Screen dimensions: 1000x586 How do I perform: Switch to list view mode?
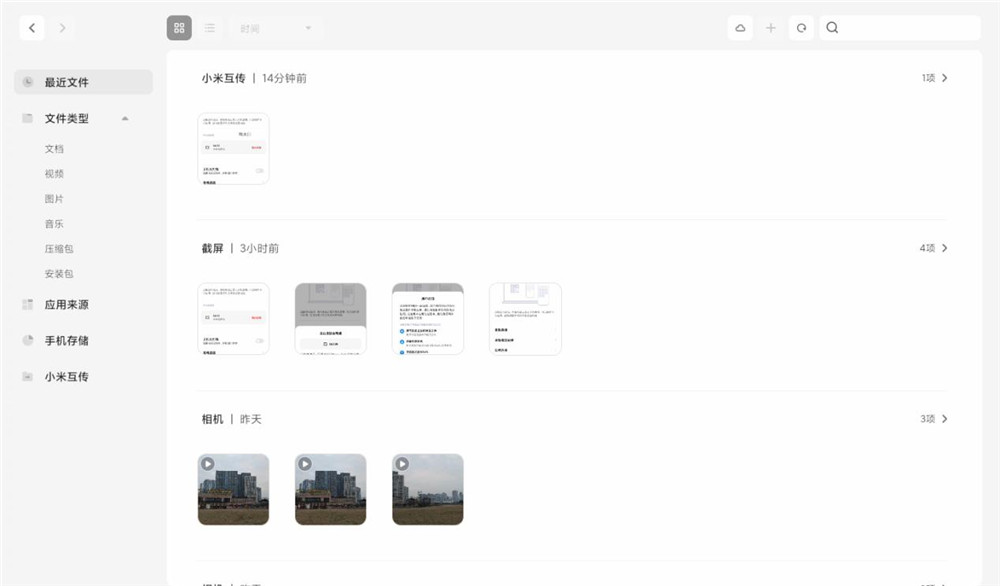210,27
